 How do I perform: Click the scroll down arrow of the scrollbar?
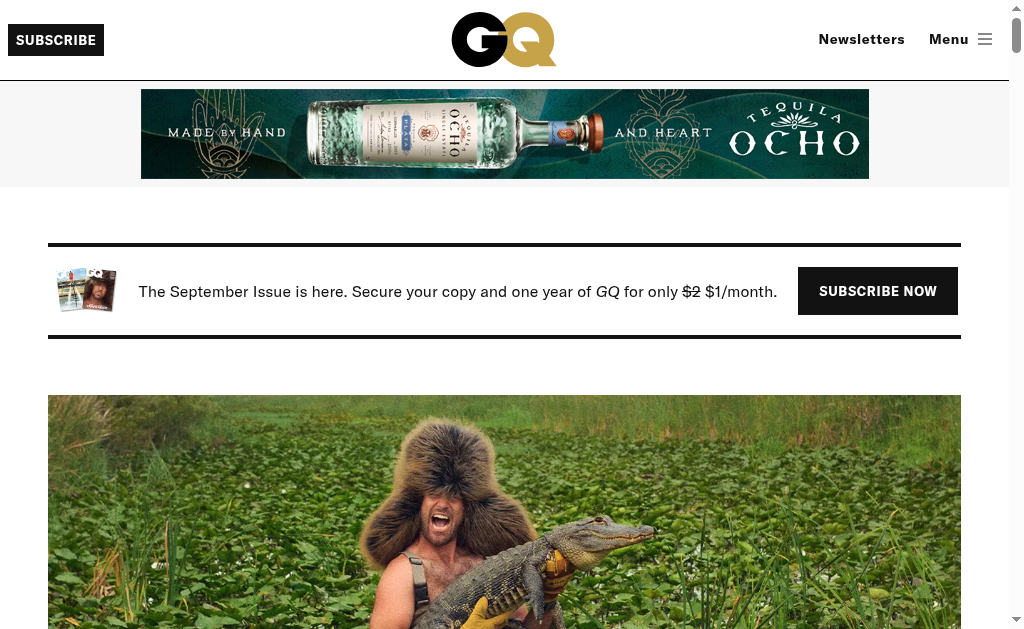pyautogui.click(x=1016, y=619)
